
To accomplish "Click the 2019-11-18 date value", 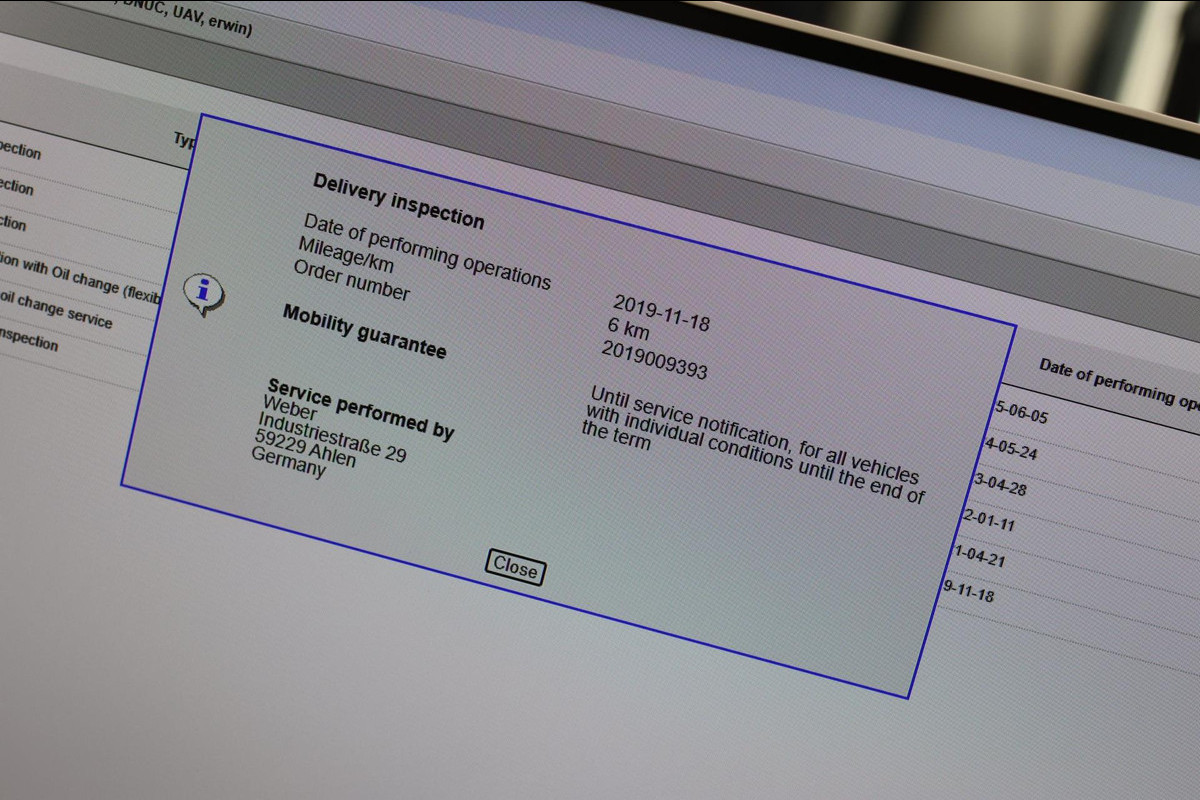I will (x=661, y=313).
